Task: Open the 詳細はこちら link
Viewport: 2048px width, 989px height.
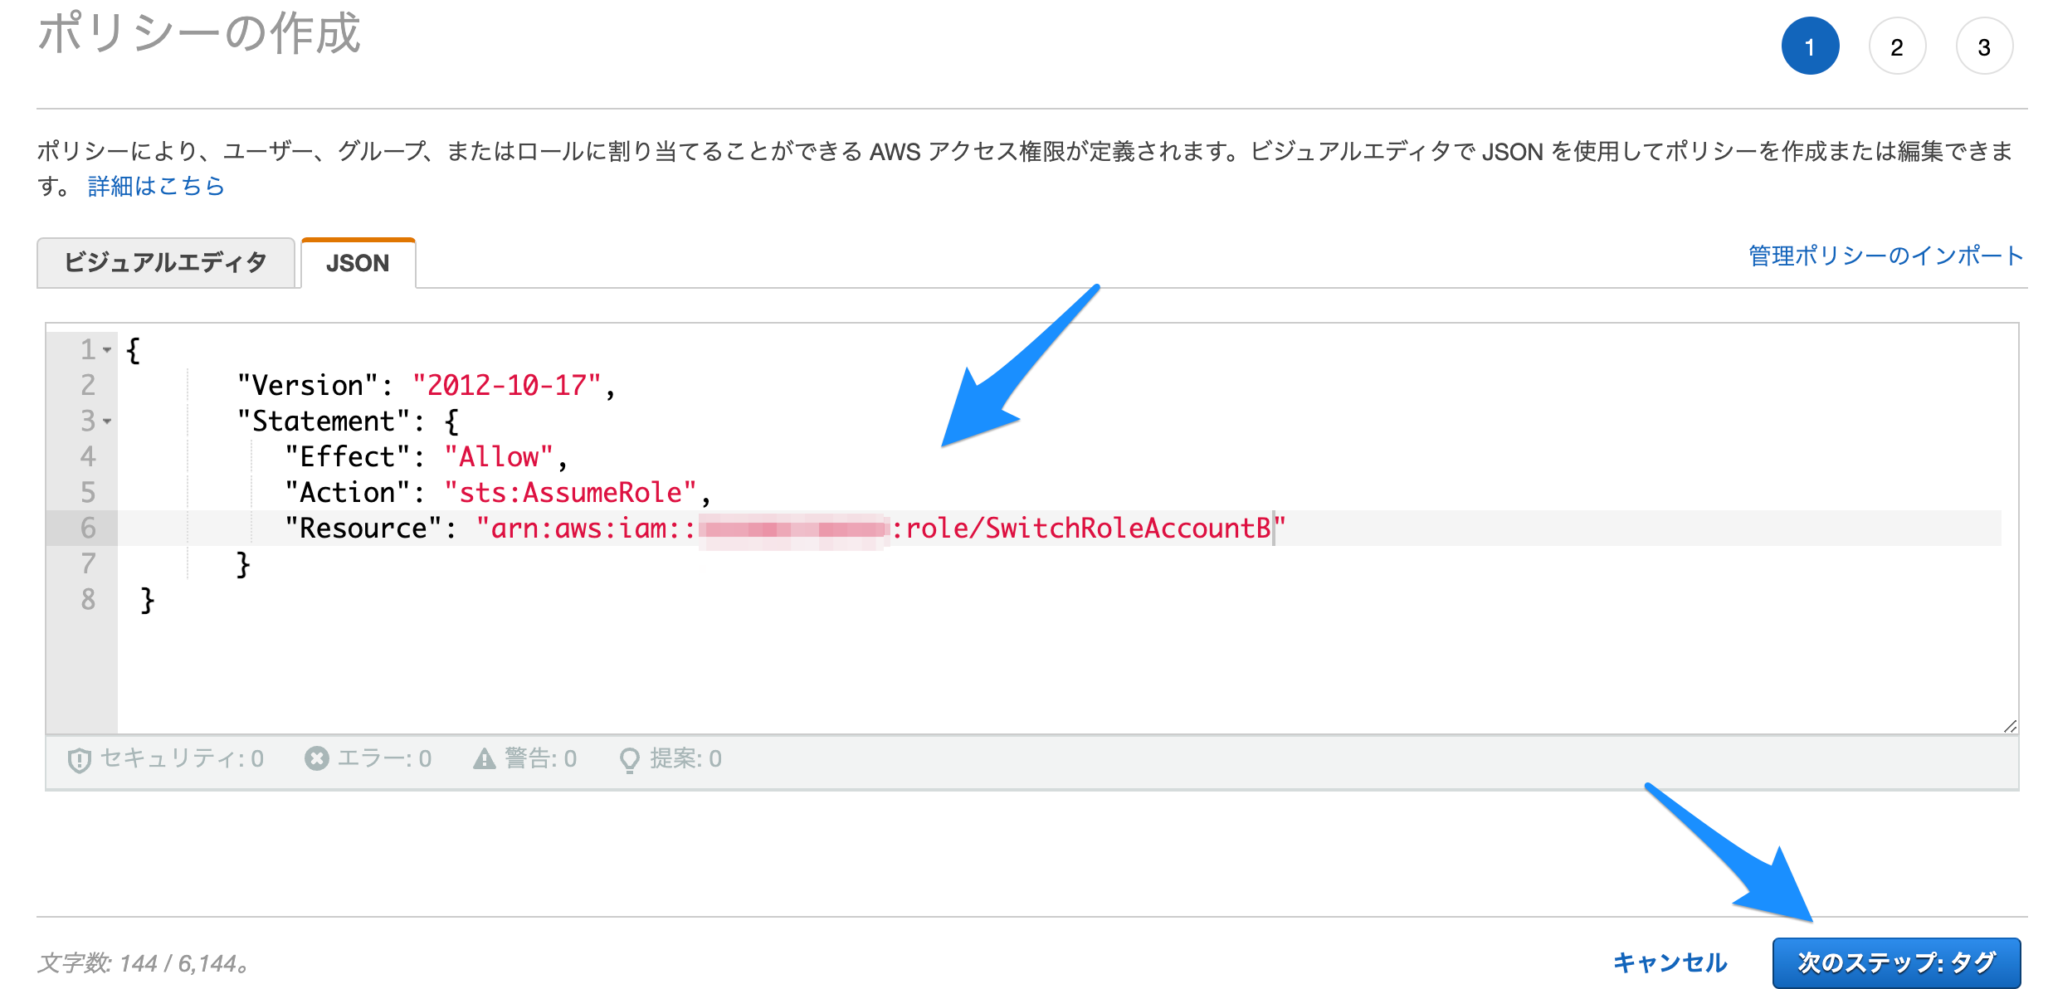Action: pos(155,185)
